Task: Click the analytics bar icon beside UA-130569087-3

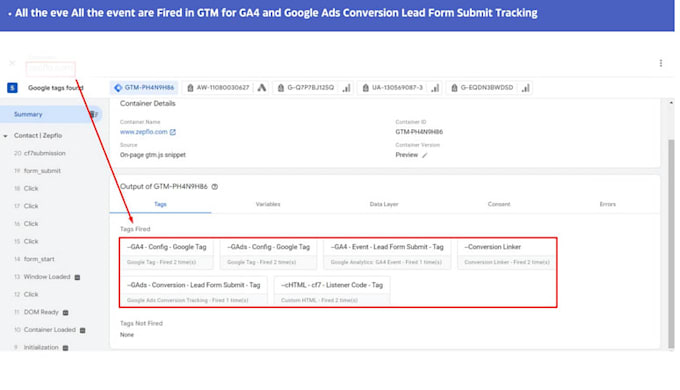Action: (435, 88)
